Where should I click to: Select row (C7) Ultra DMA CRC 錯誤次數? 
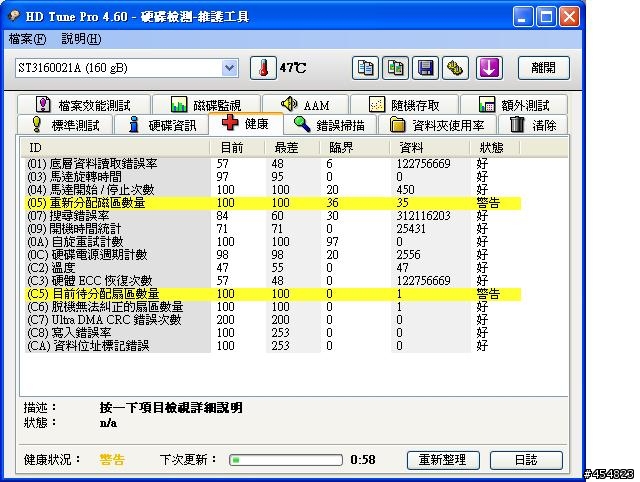273,320
